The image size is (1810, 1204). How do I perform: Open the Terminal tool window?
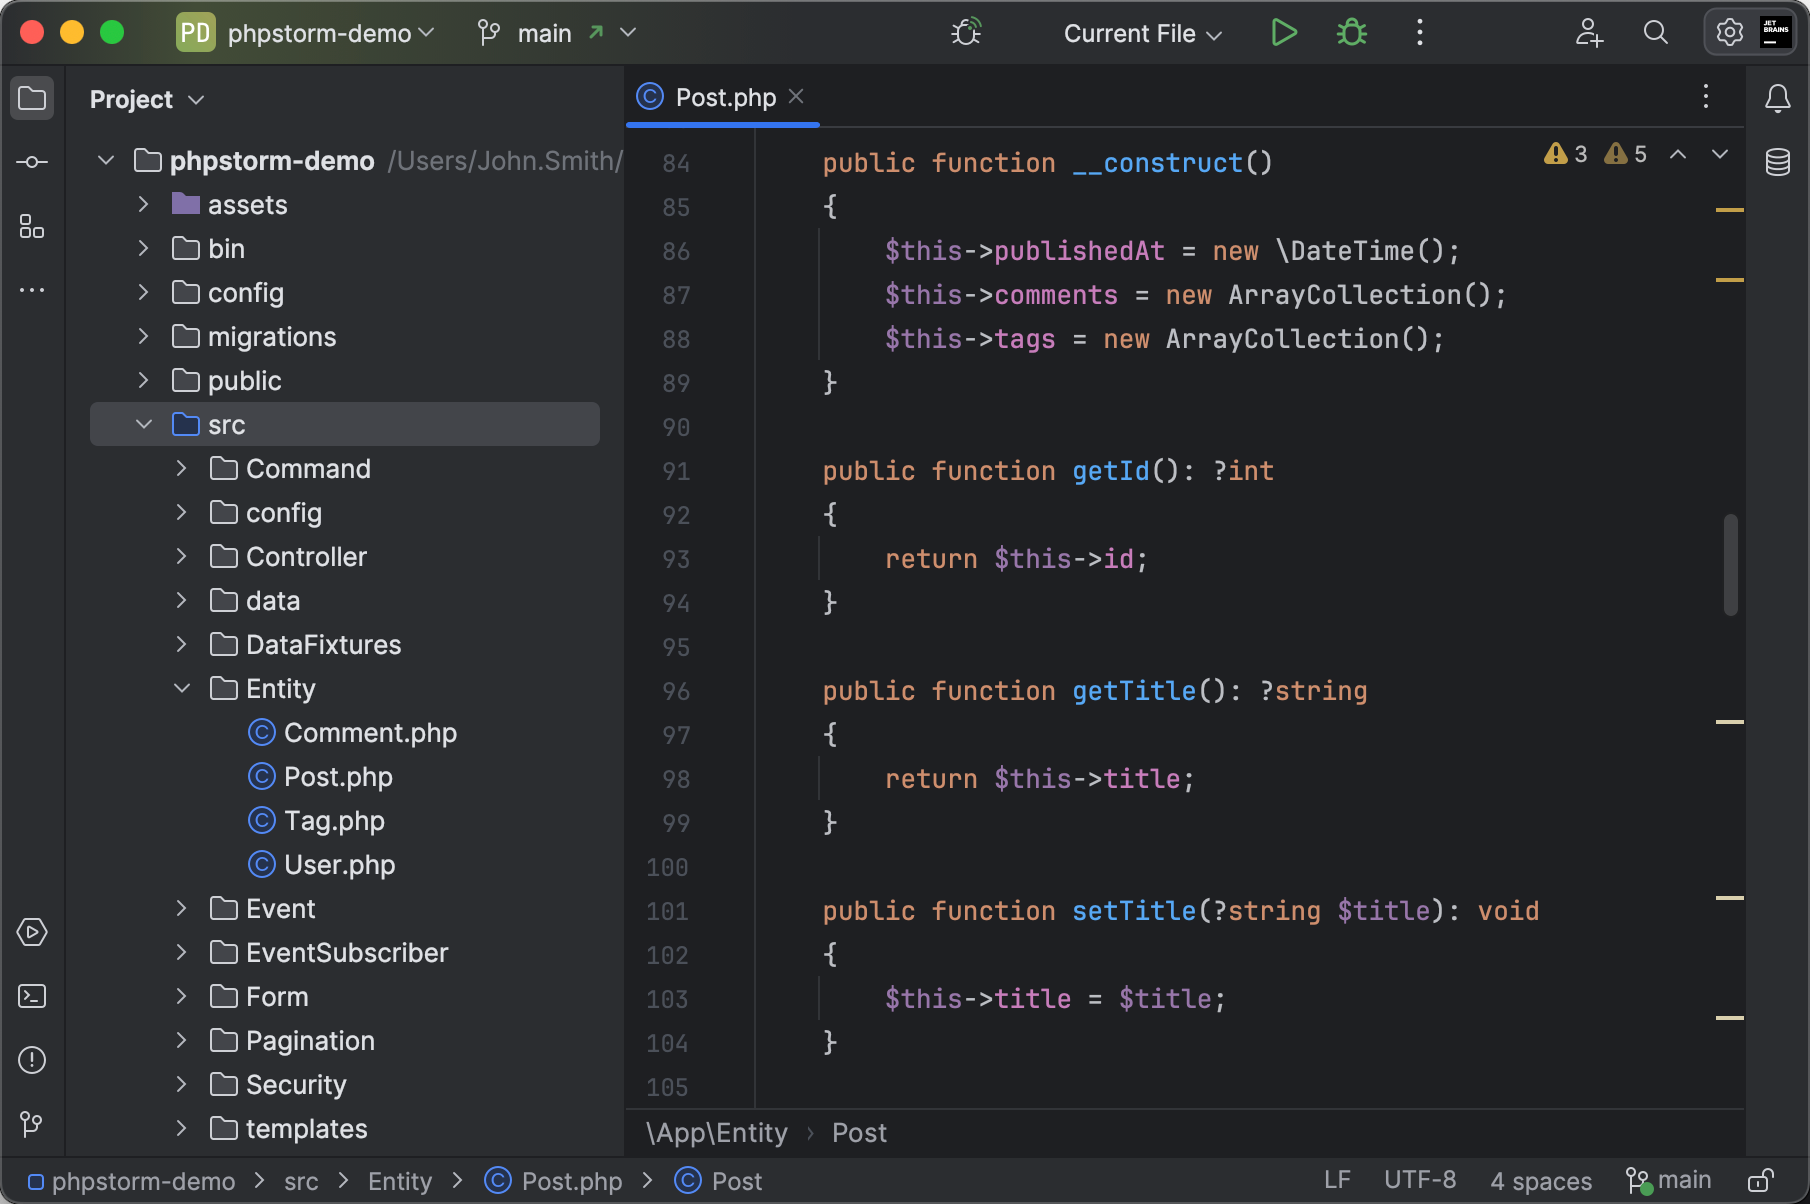point(31,996)
